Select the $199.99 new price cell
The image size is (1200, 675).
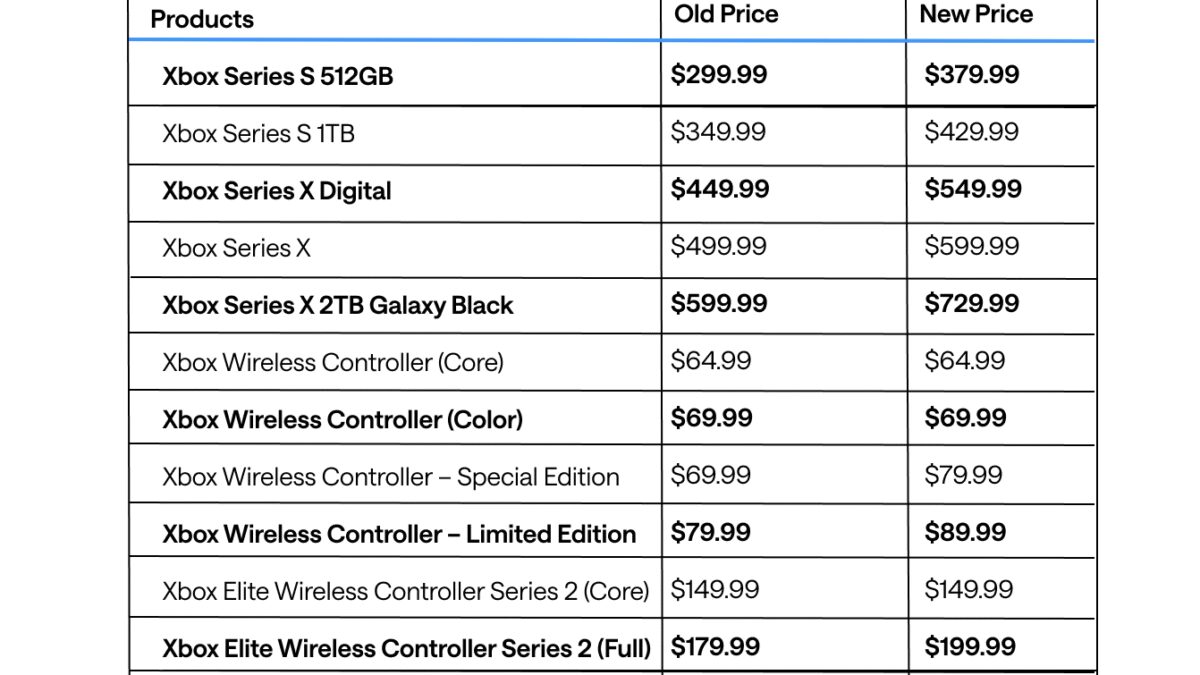click(970, 647)
